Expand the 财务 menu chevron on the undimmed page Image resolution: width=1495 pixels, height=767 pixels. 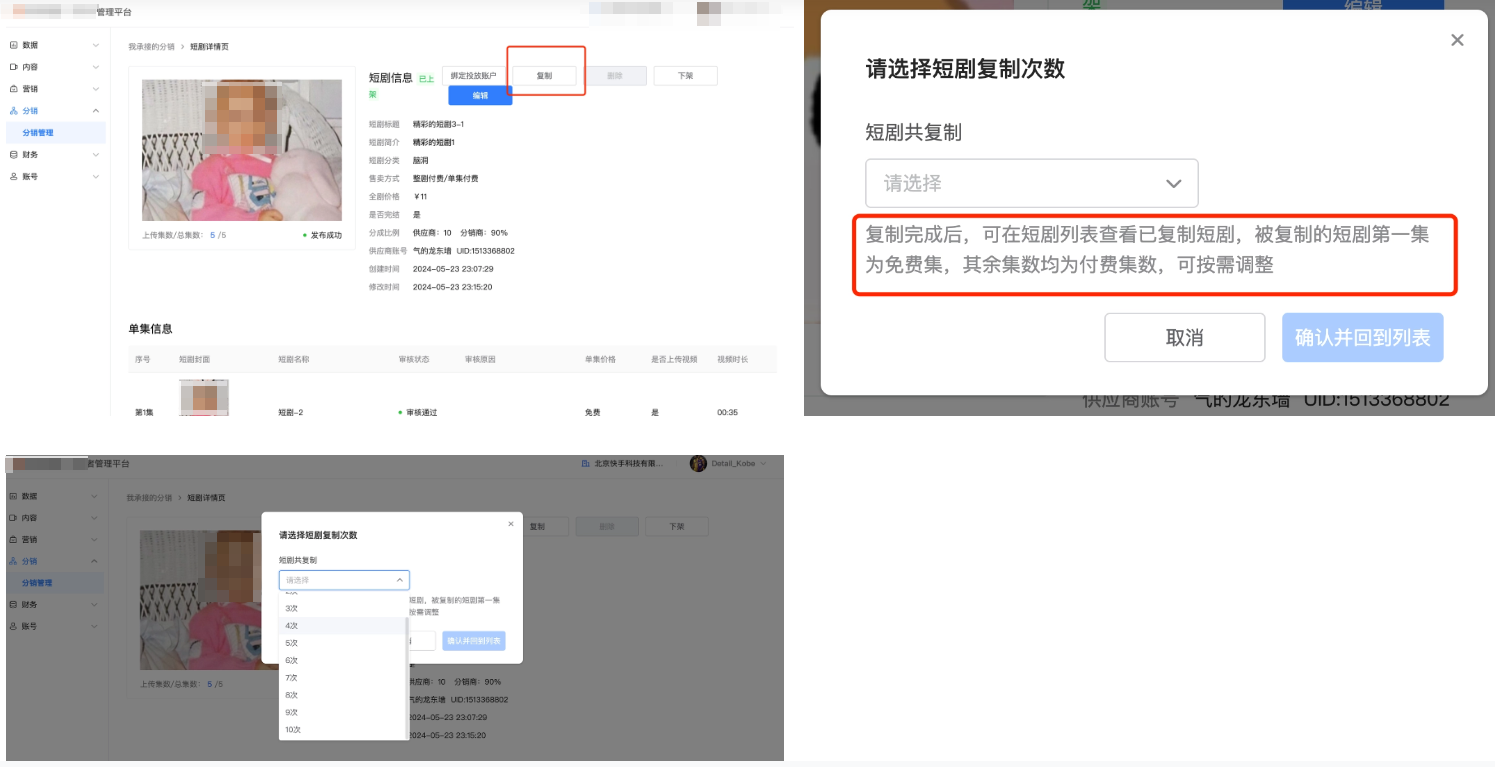coord(96,154)
